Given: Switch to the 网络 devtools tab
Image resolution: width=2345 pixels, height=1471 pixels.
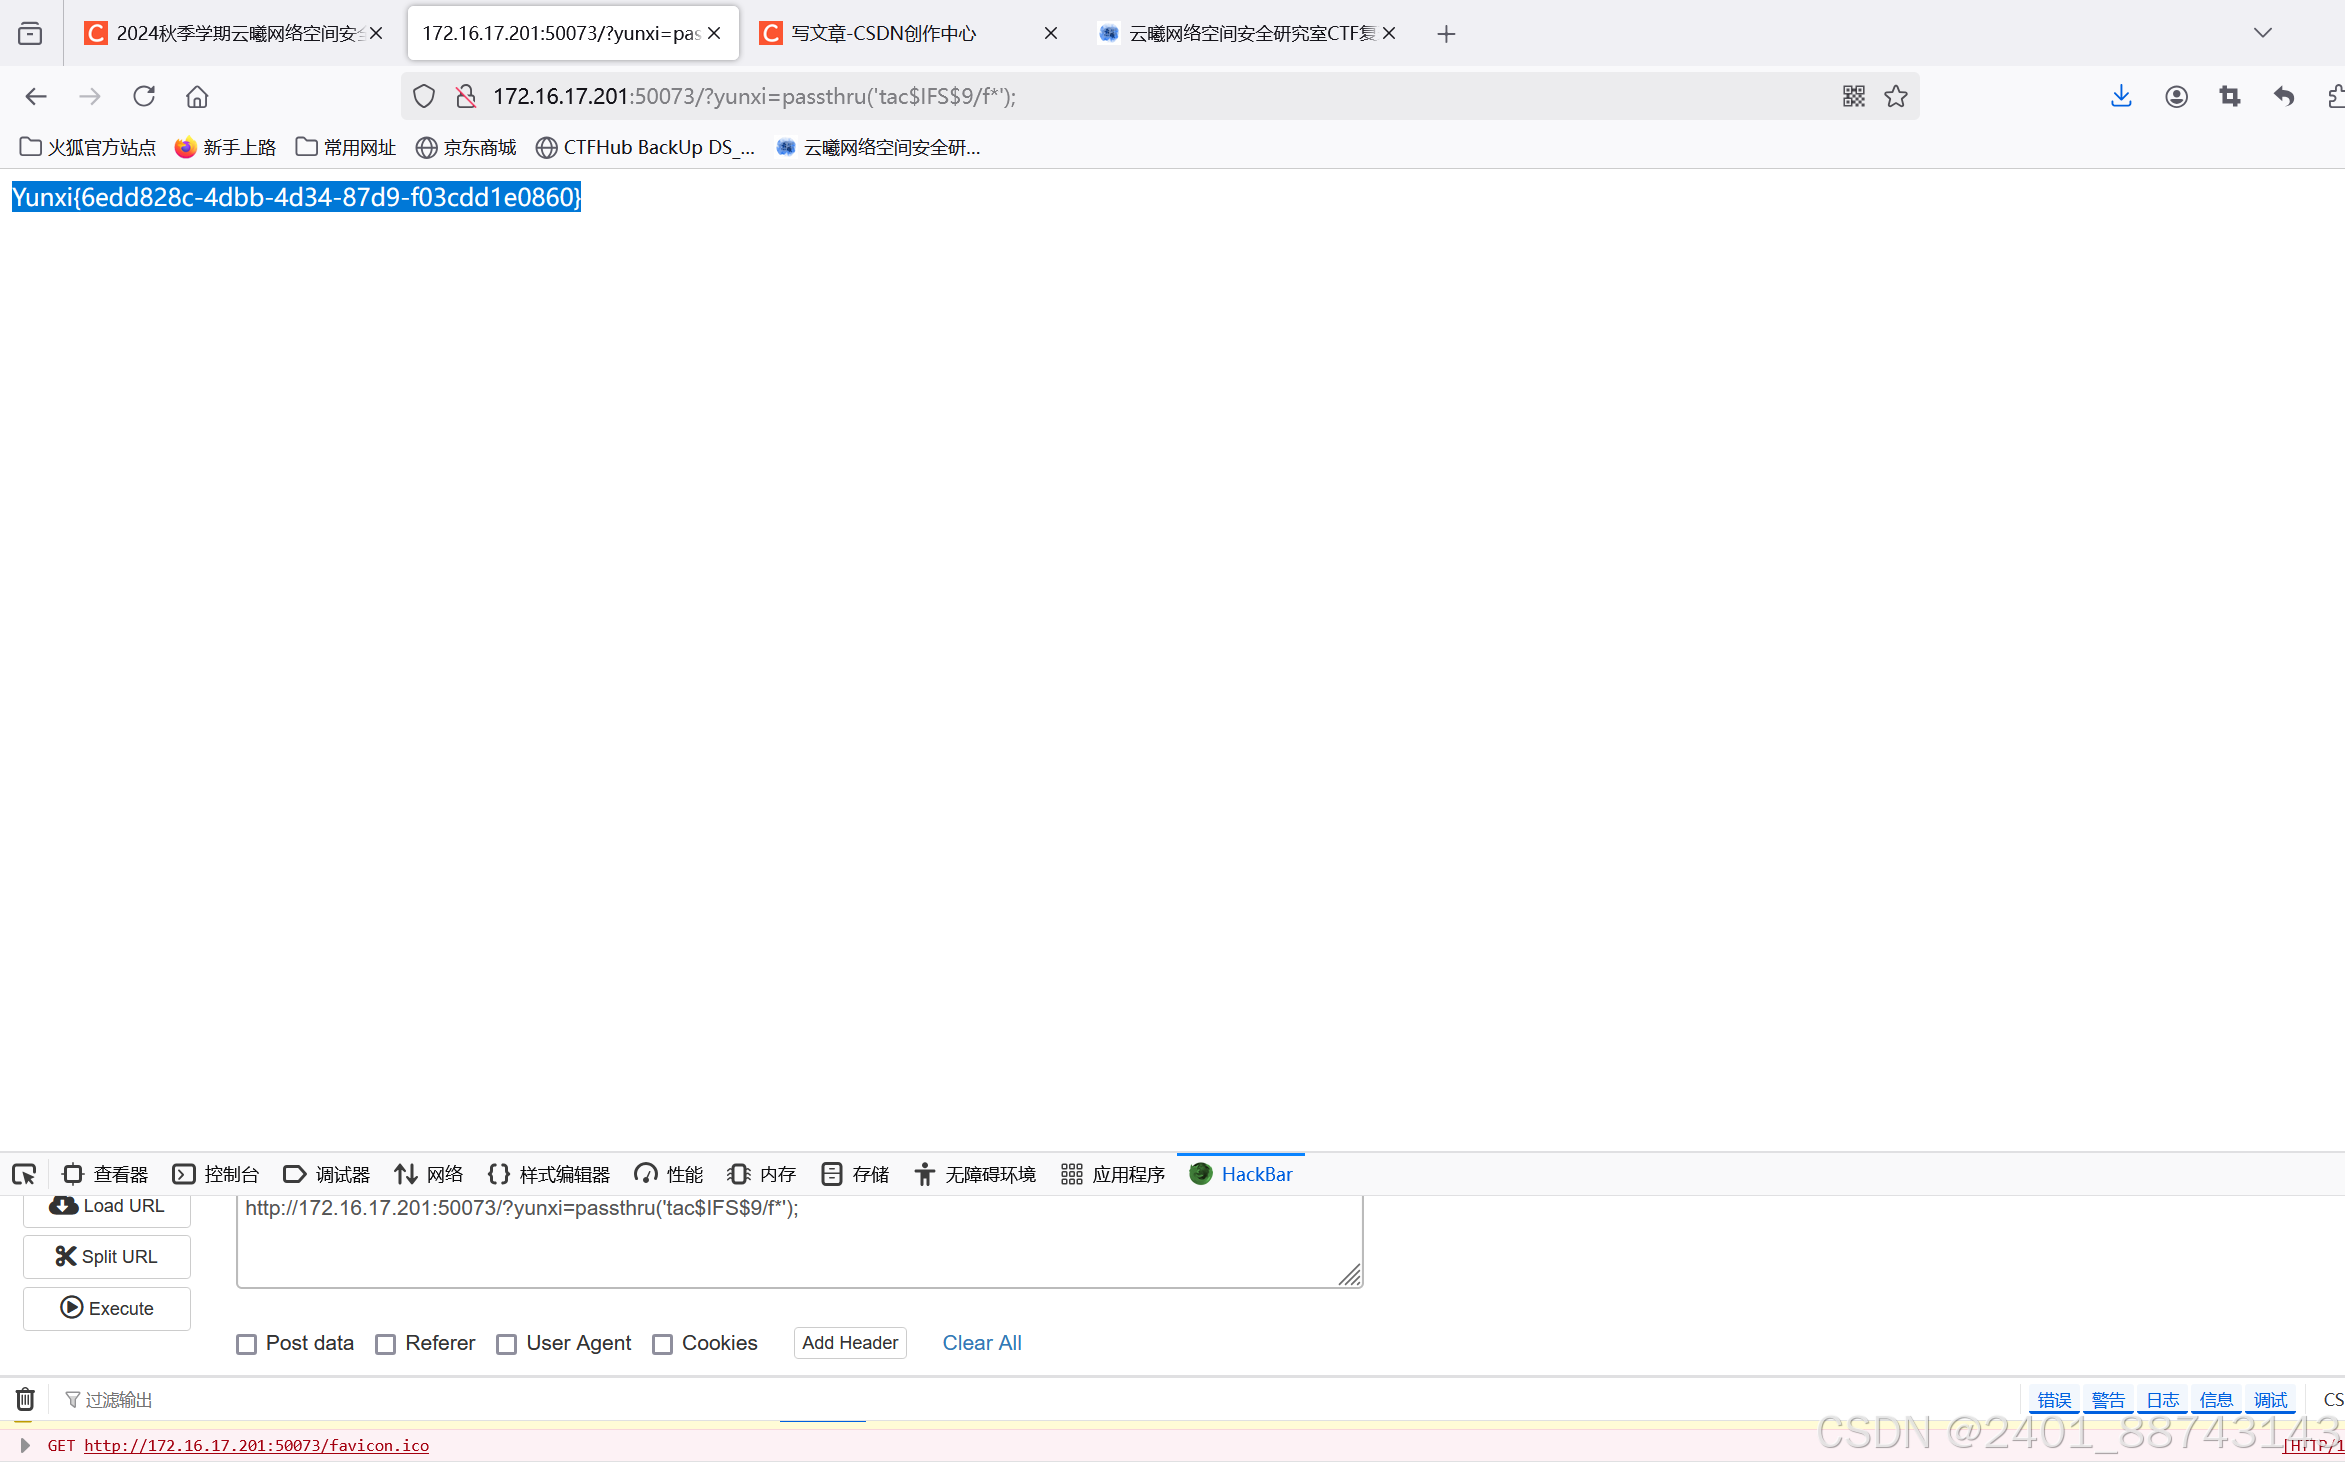Looking at the screenshot, I should [x=429, y=1174].
